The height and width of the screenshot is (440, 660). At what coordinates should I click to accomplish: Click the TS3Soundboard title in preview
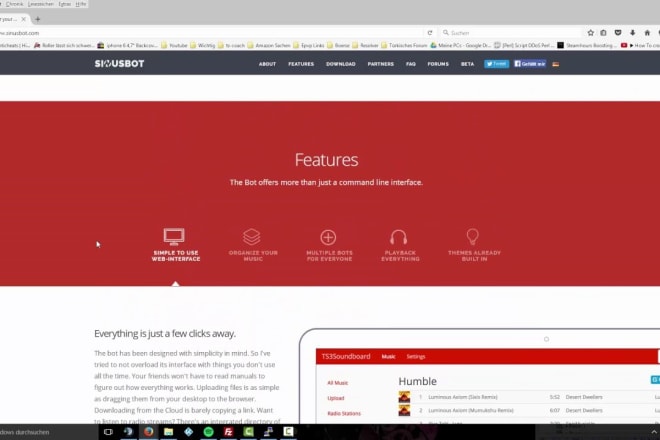pyautogui.click(x=346, y=356)
